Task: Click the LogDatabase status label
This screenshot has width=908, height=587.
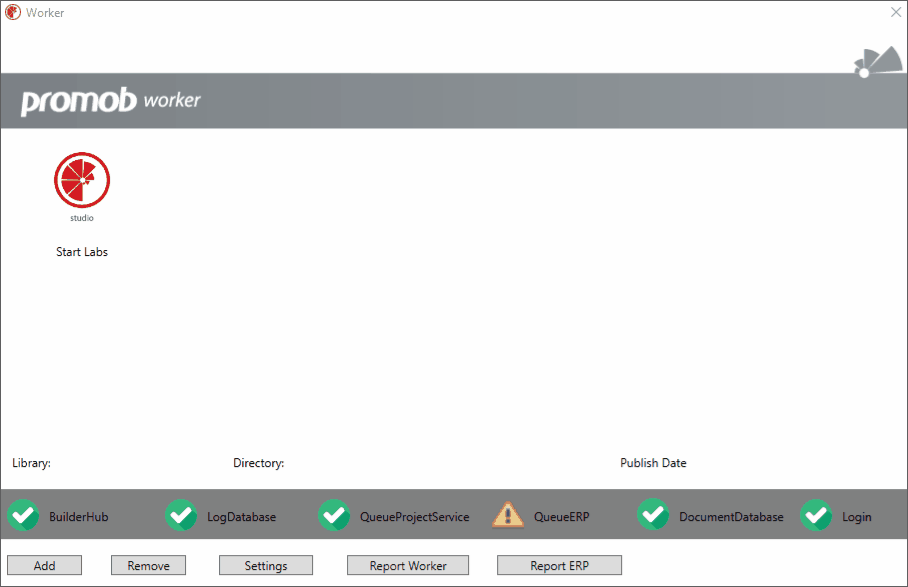Action: coord(241,517)
